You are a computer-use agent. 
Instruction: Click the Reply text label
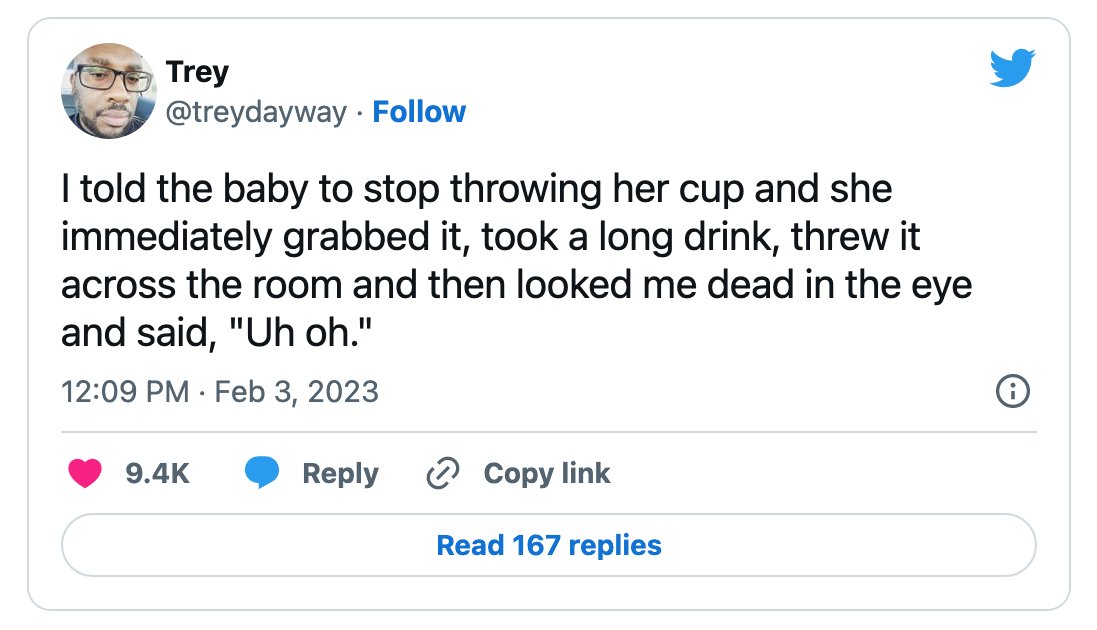coord(340,475)
